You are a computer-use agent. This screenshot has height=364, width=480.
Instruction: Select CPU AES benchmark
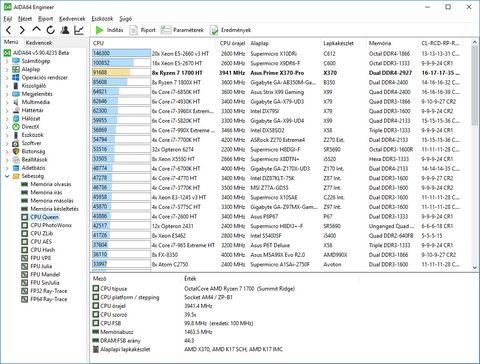click(41, 241)
